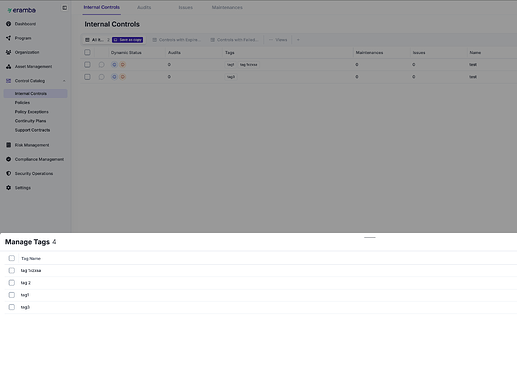Click the Maintenances column header

(369, 53)
